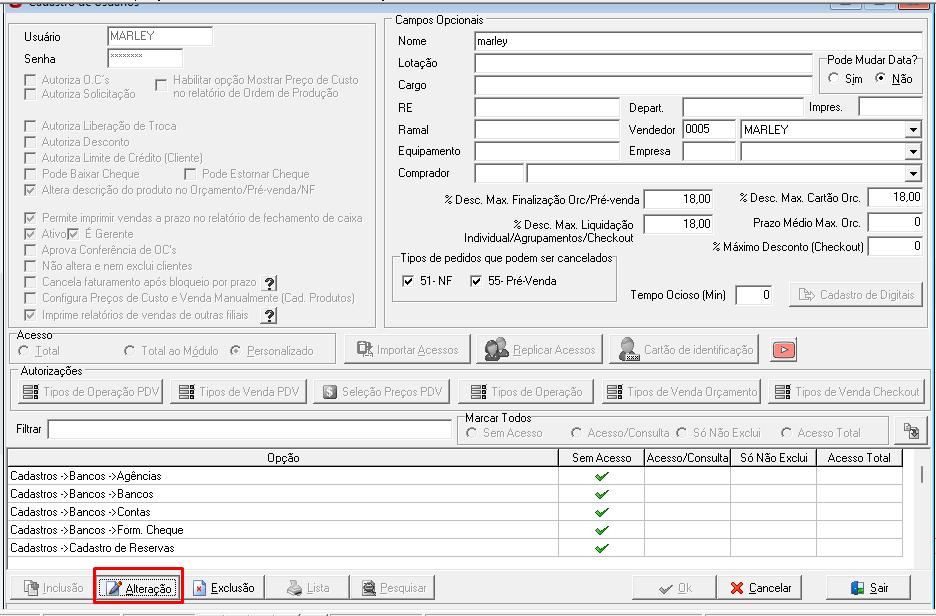This screenshot has height=616, width=936.
Task: Click the Ok confirm button
Action: [x=675, y=588]
